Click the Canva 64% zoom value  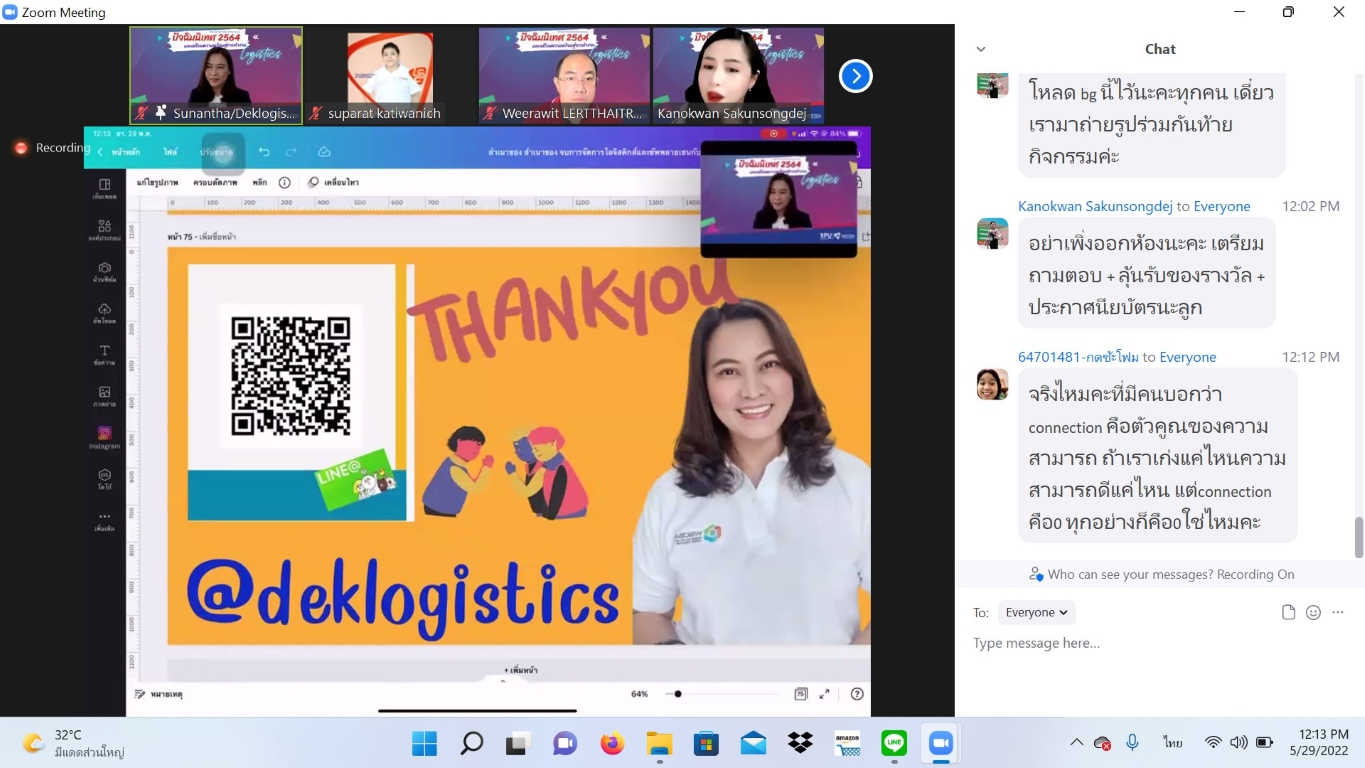point(639,694)
